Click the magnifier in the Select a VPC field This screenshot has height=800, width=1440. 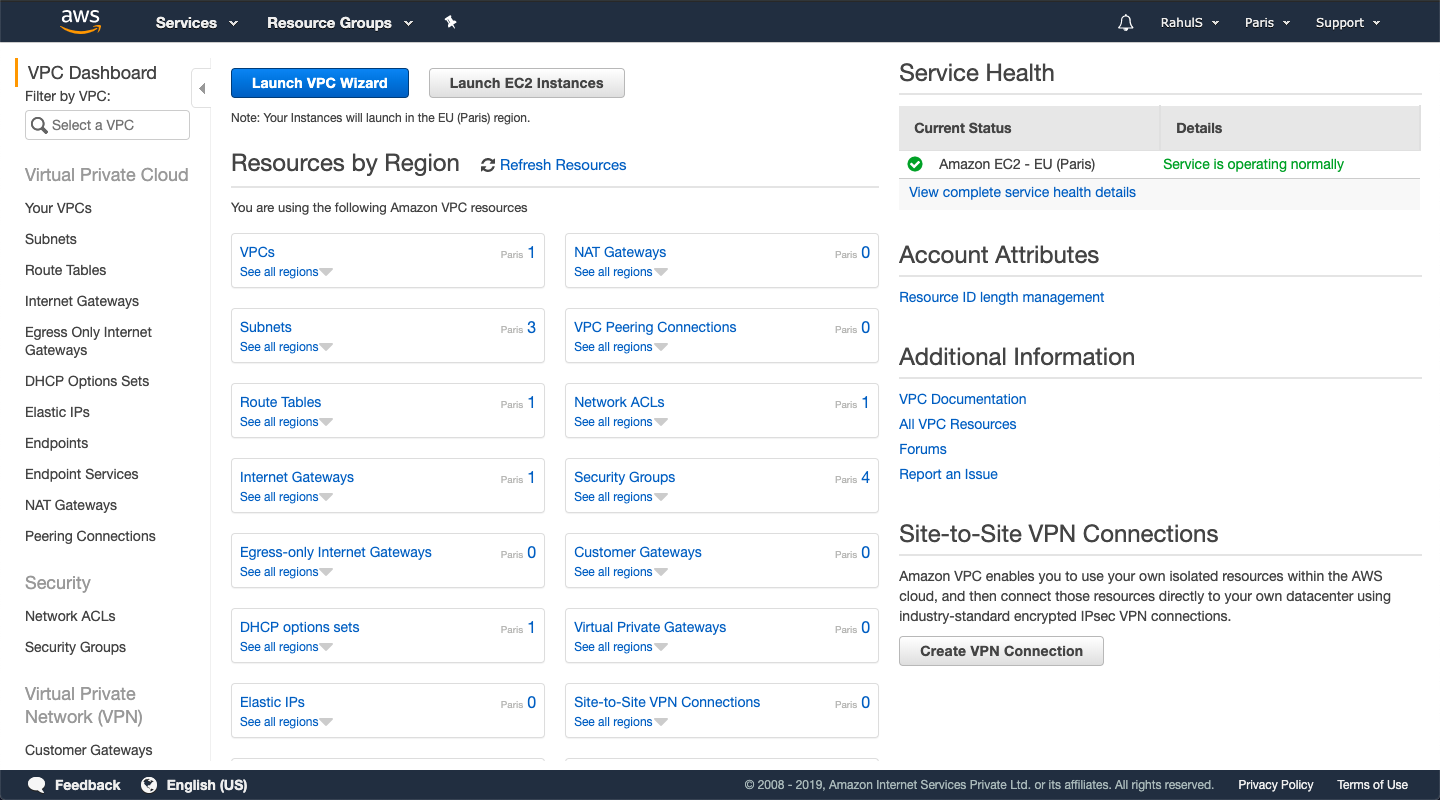[40, 125]
